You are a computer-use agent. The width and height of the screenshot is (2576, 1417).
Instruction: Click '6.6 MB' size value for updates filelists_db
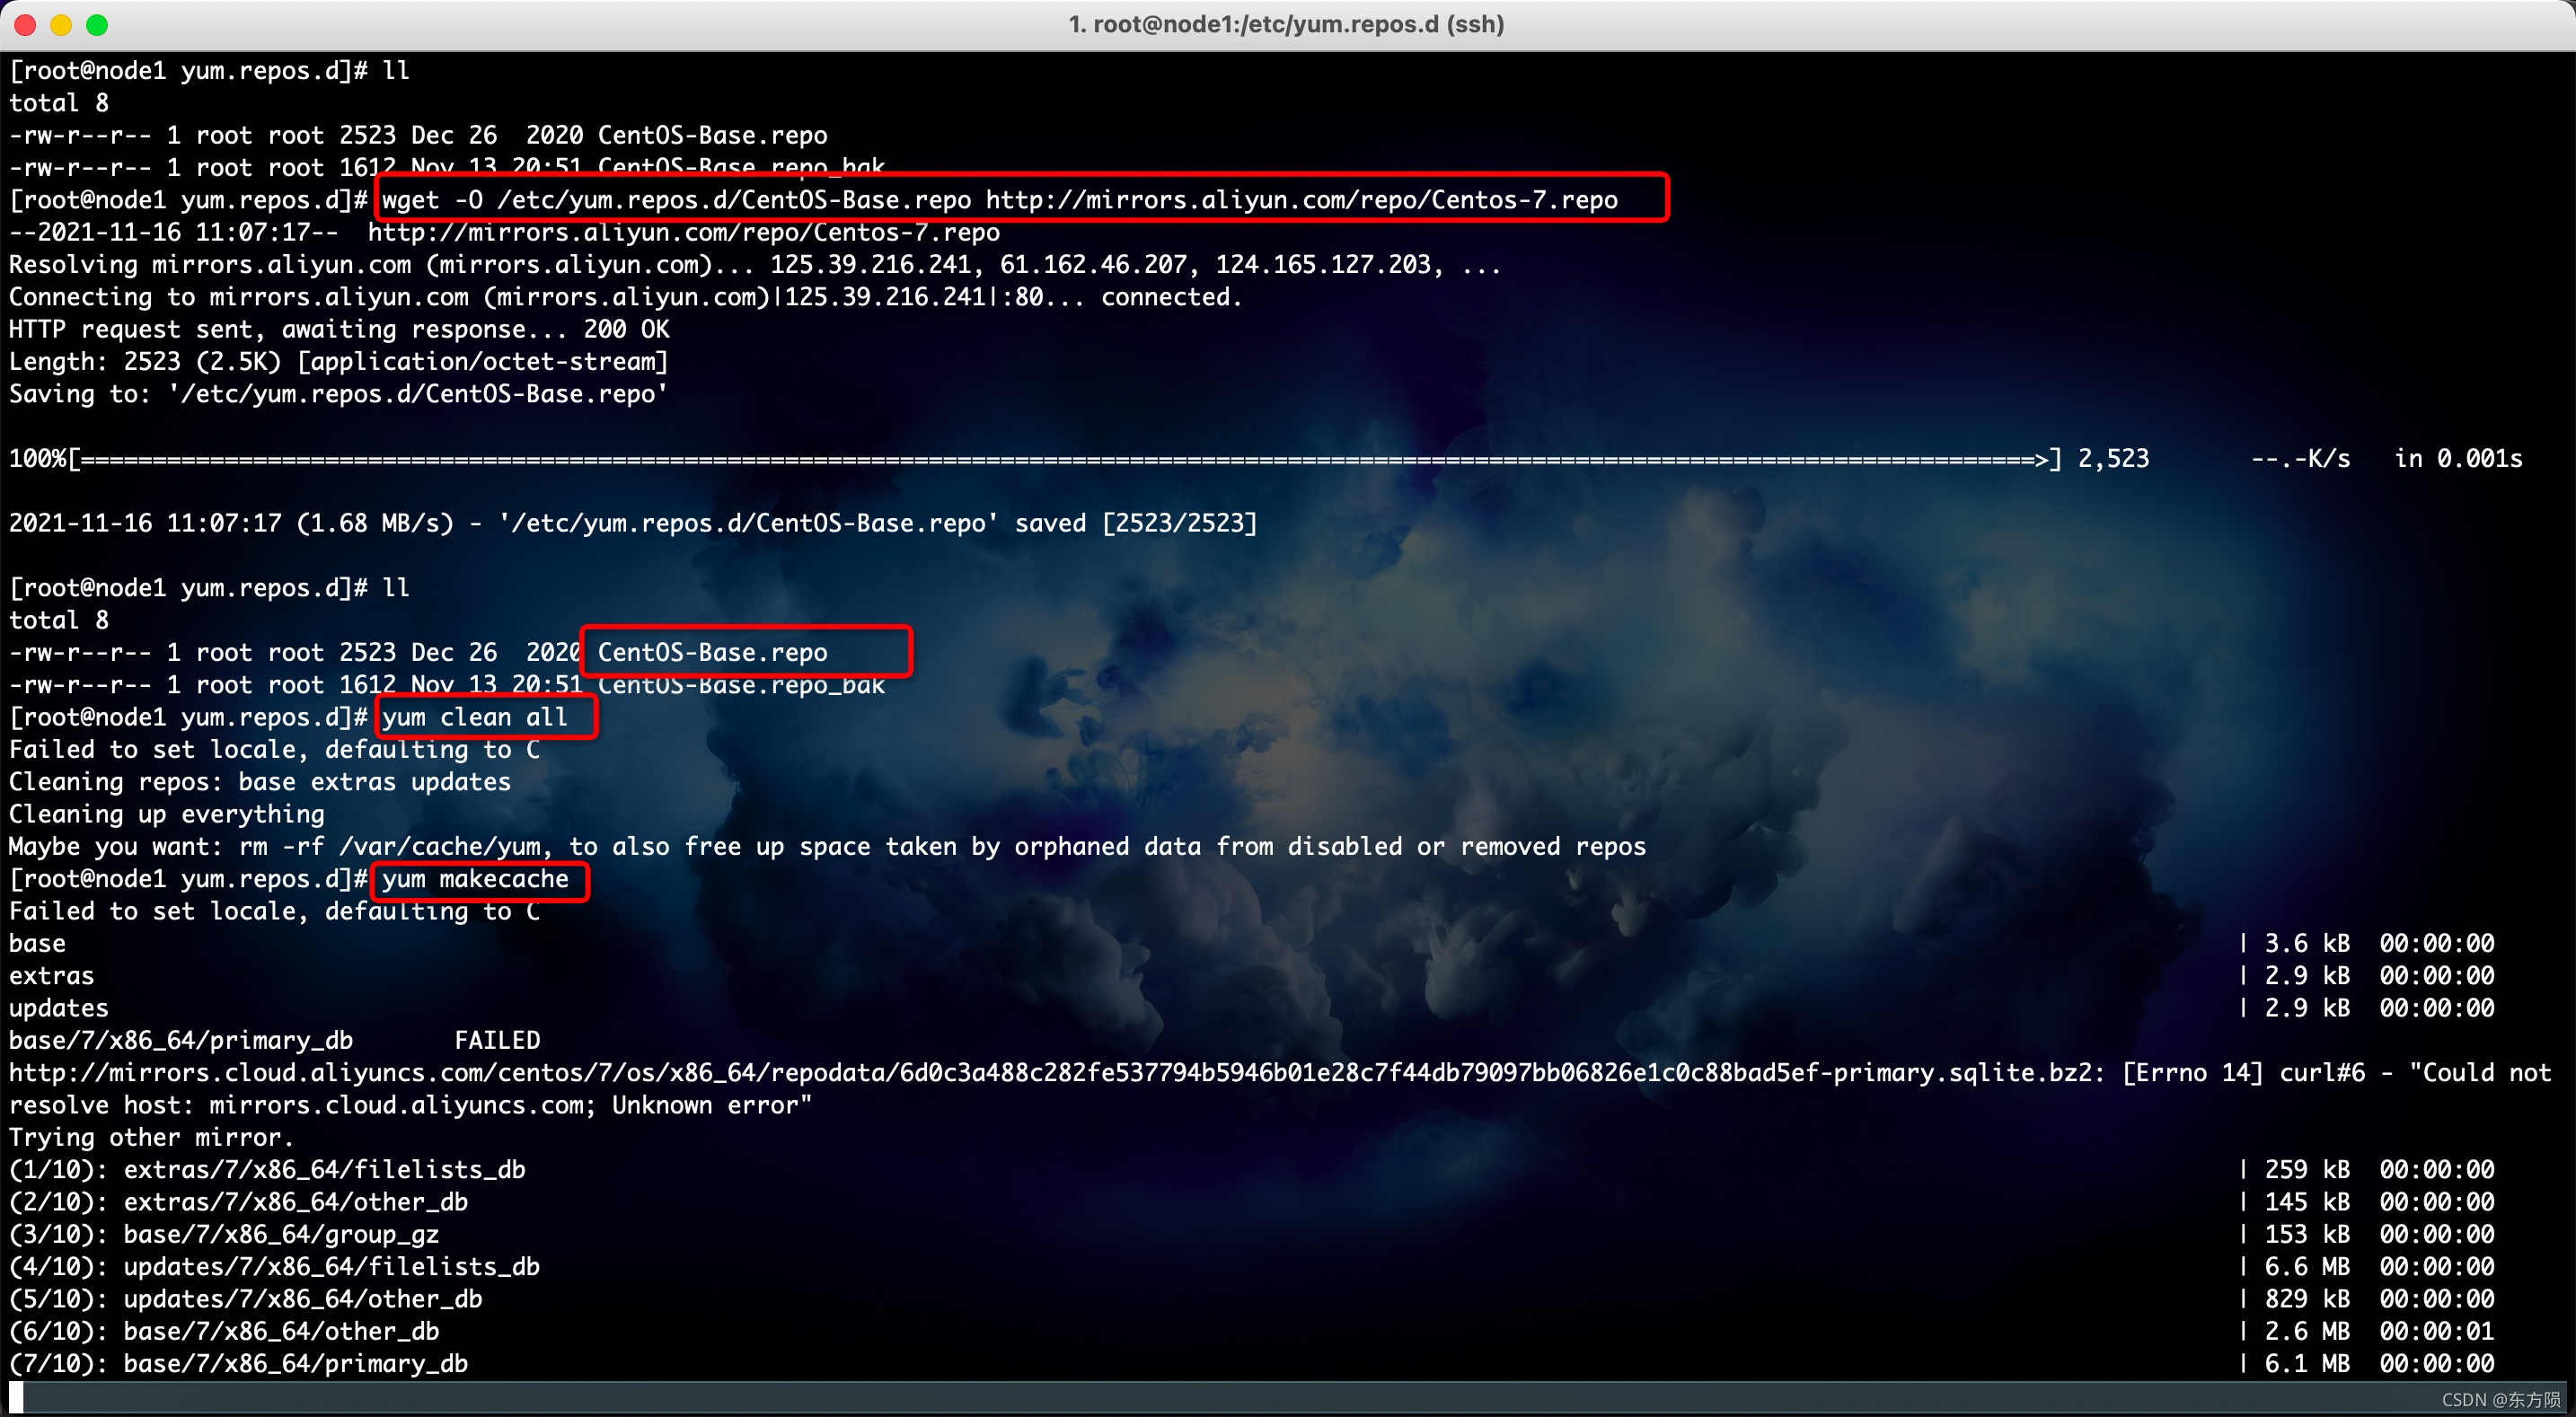point(2307,1267)
